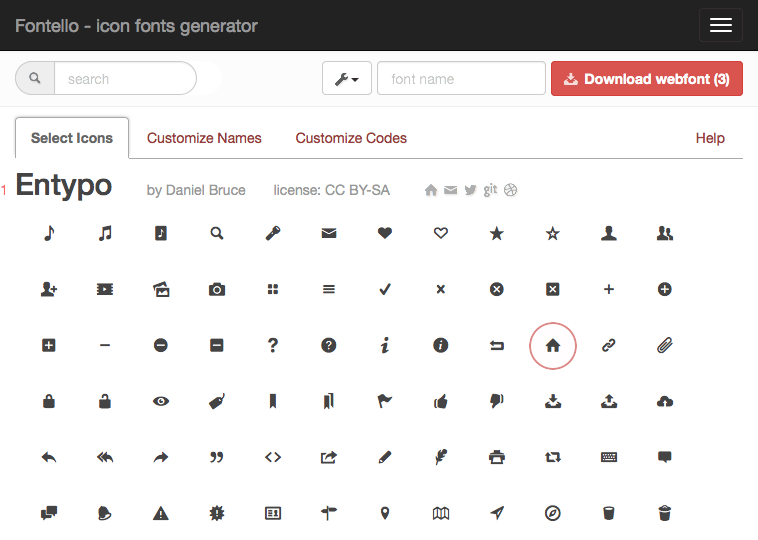
Task: Switch to Select Icons tab
Action: click(x=72, y=138)
